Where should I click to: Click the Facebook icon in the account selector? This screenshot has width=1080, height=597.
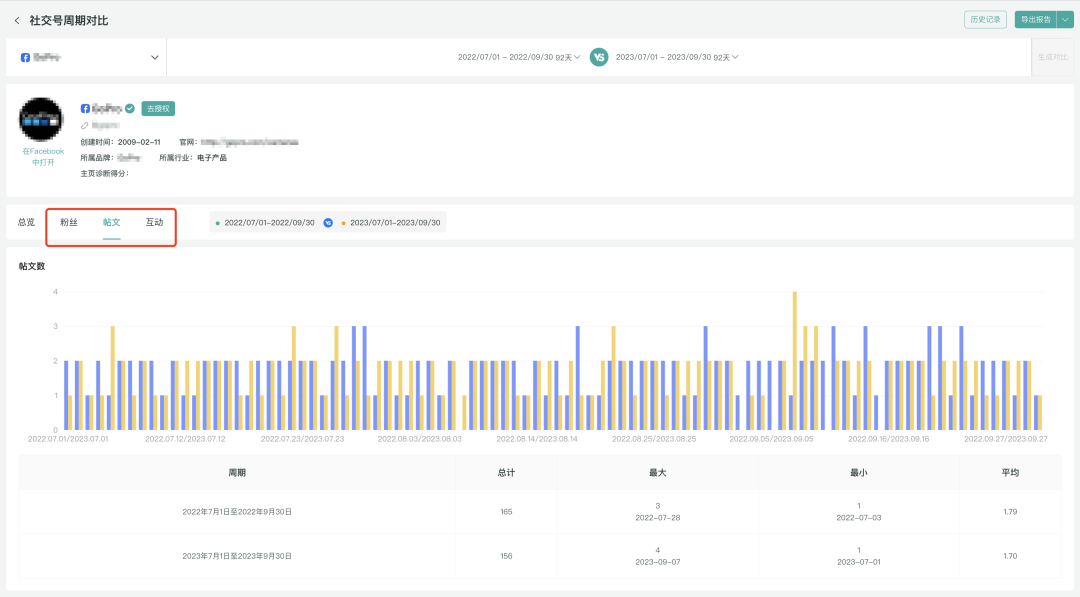point(25,57)
